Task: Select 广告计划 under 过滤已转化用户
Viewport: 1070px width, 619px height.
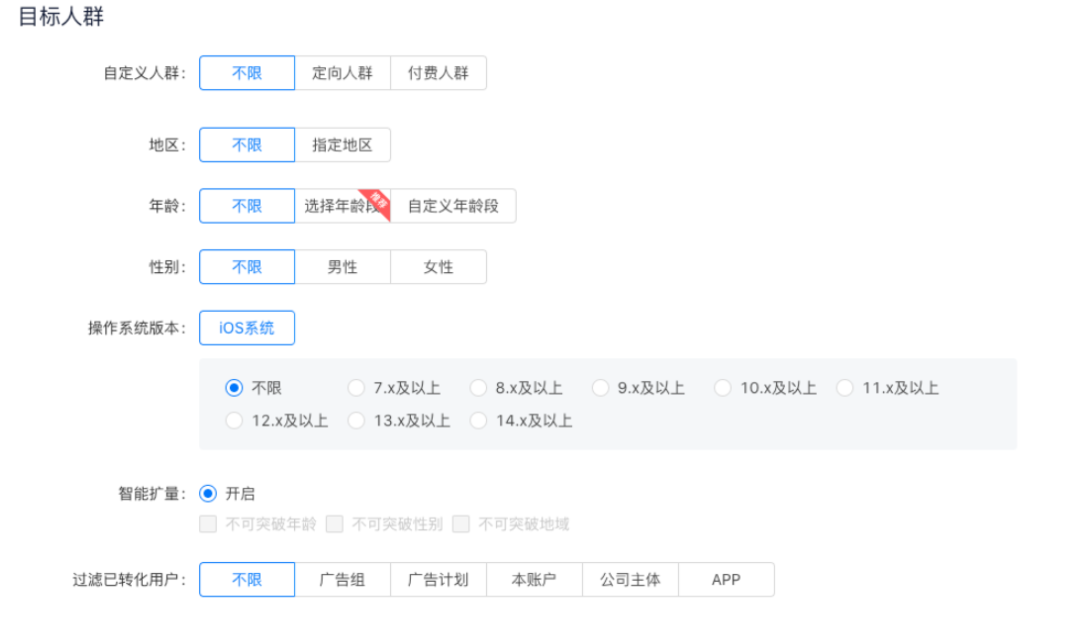Action: tap(438, 579)
